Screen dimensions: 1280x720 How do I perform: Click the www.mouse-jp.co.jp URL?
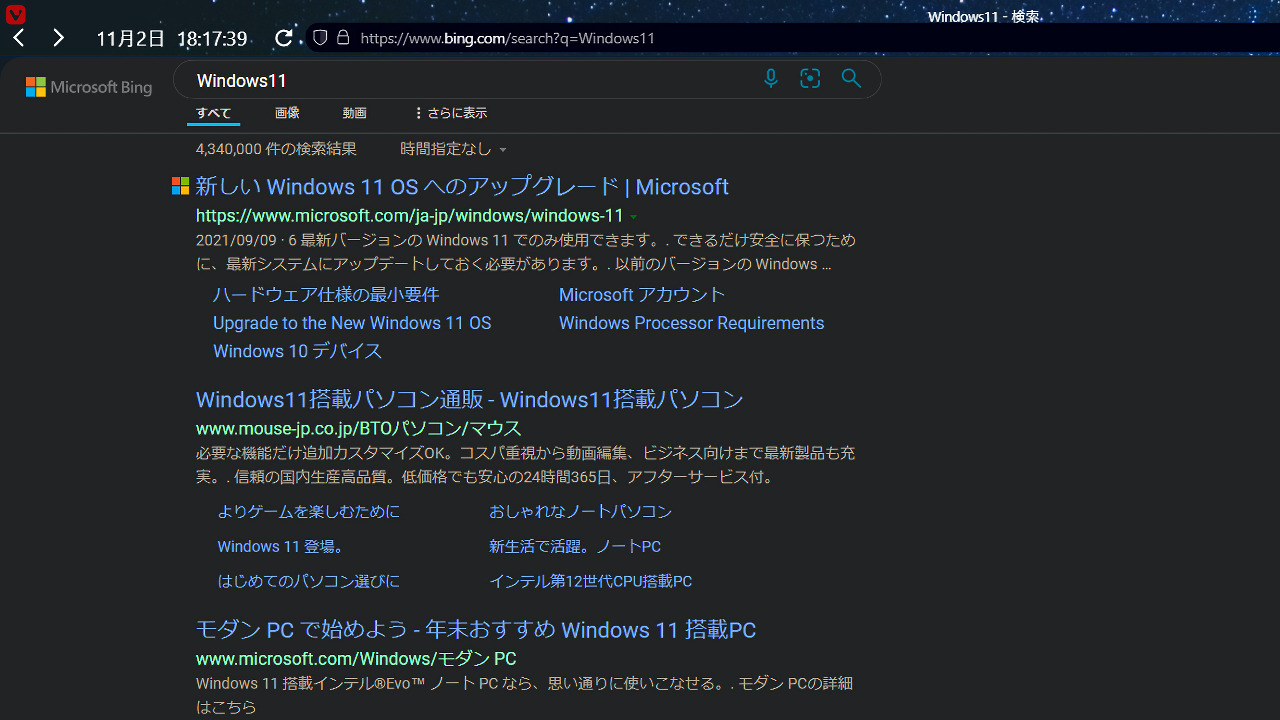pos(359,428)
